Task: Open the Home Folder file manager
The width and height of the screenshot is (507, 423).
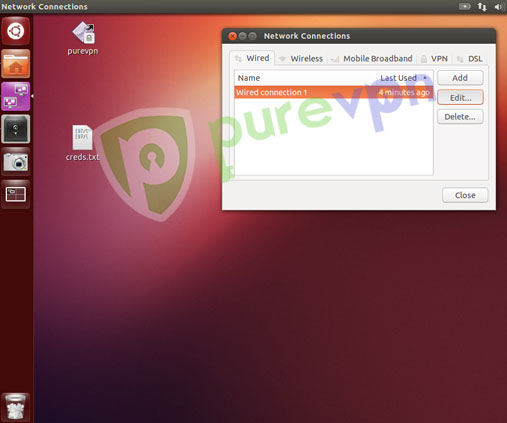Action: coord(16,64)
